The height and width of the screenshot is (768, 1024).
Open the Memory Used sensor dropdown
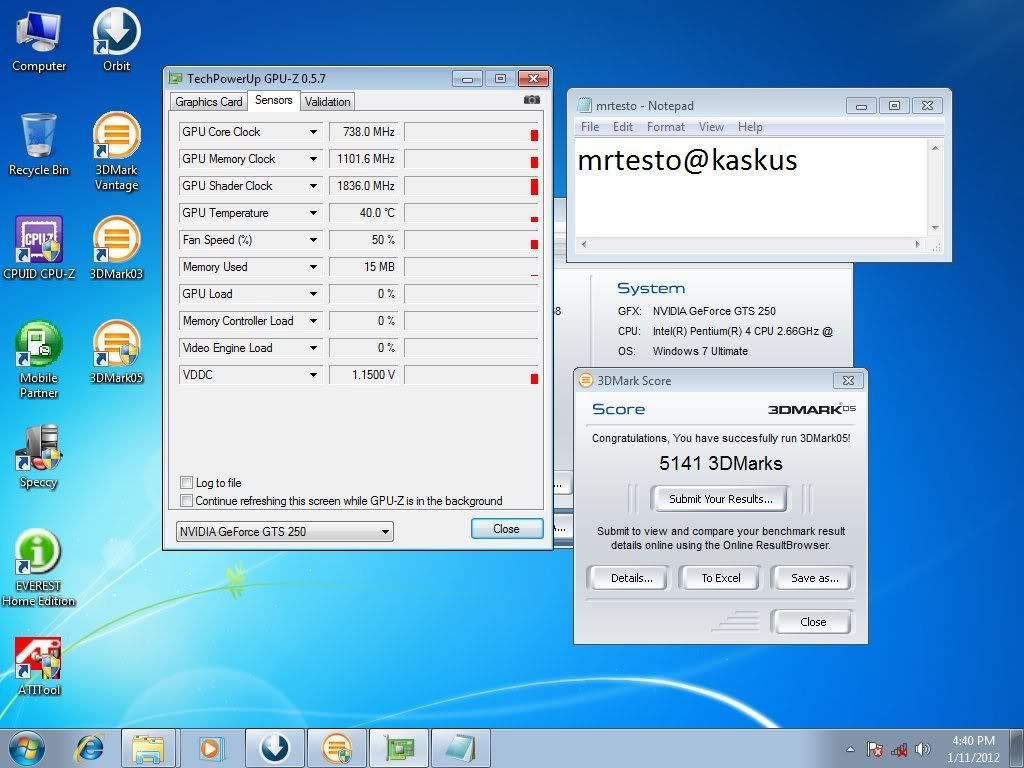point(313,267)
